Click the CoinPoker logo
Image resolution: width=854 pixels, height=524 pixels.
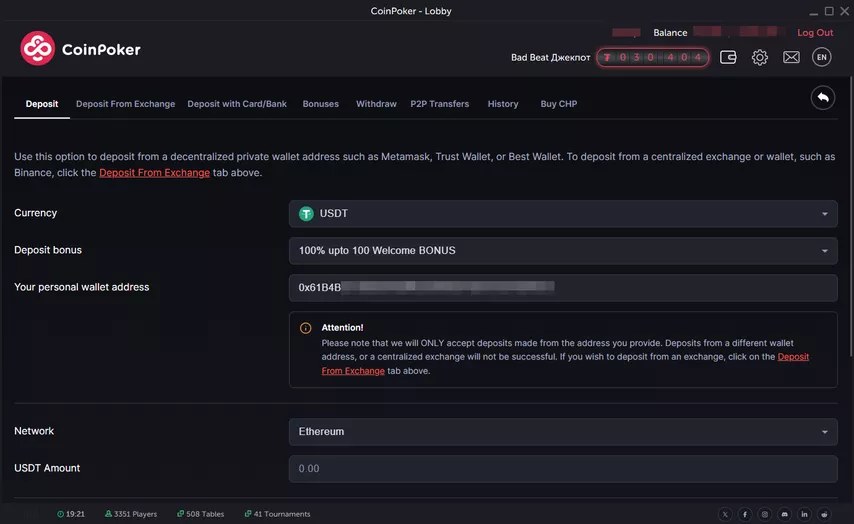pyautogui.click(x=81, y=48)
